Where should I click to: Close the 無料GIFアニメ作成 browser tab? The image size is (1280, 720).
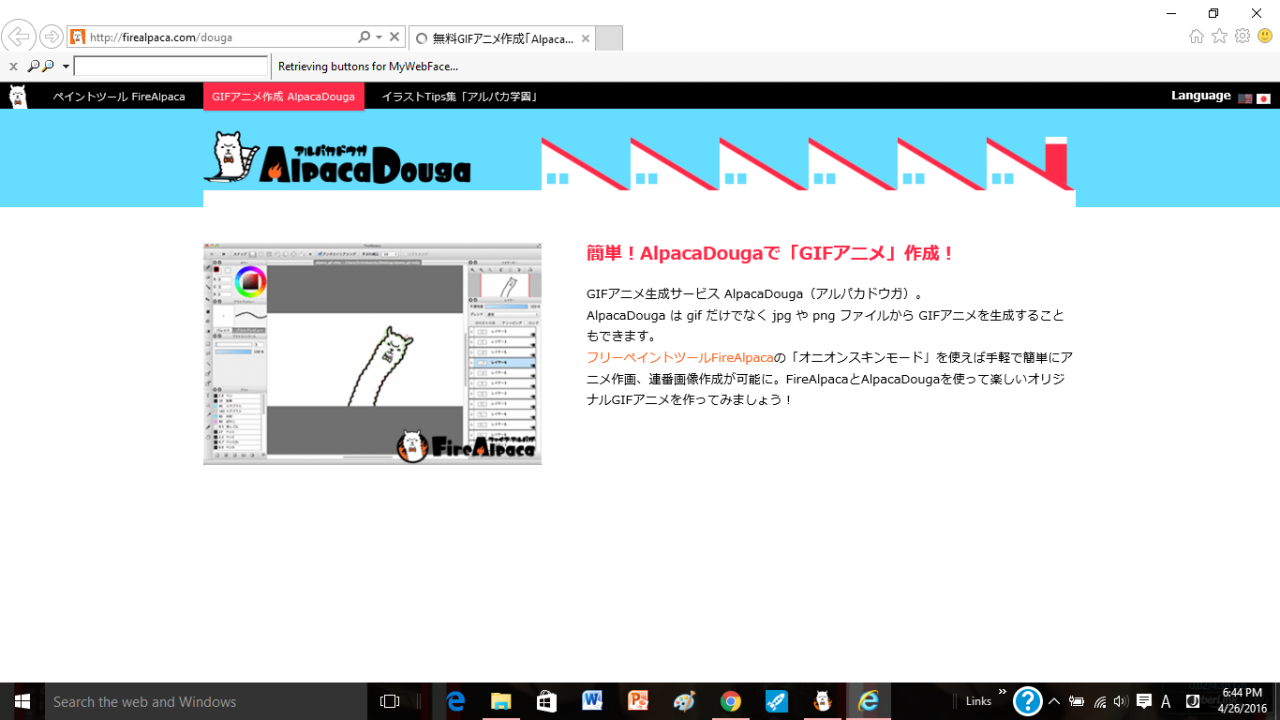pos(586,38)
